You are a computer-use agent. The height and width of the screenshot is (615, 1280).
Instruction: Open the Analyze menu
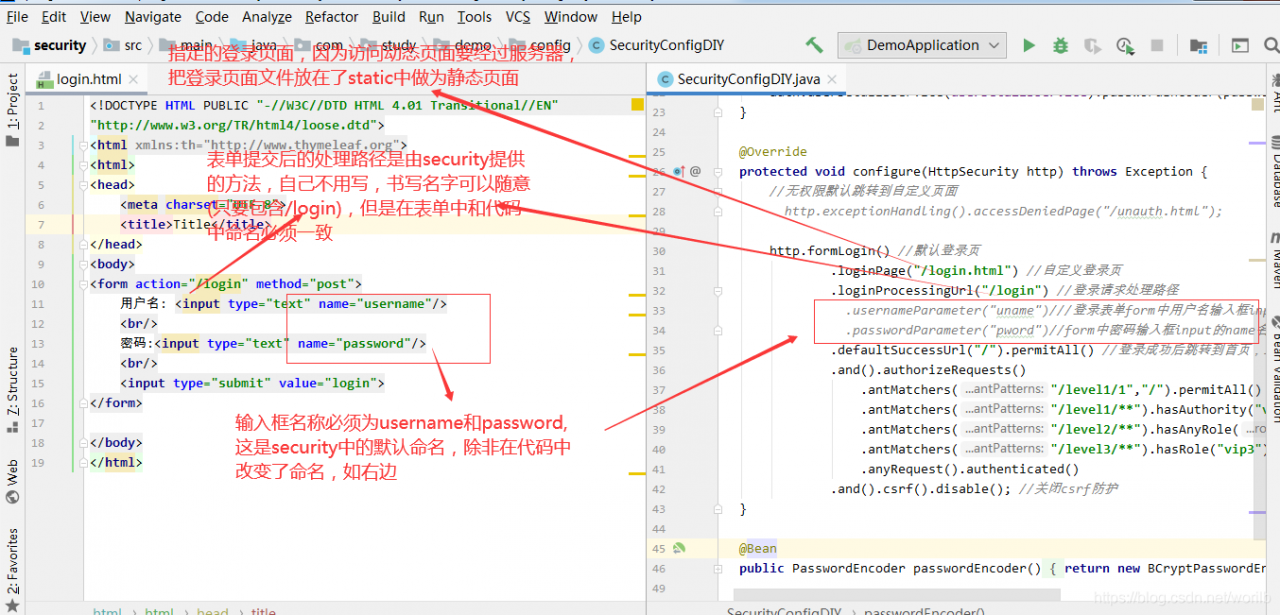pos(267,16)
